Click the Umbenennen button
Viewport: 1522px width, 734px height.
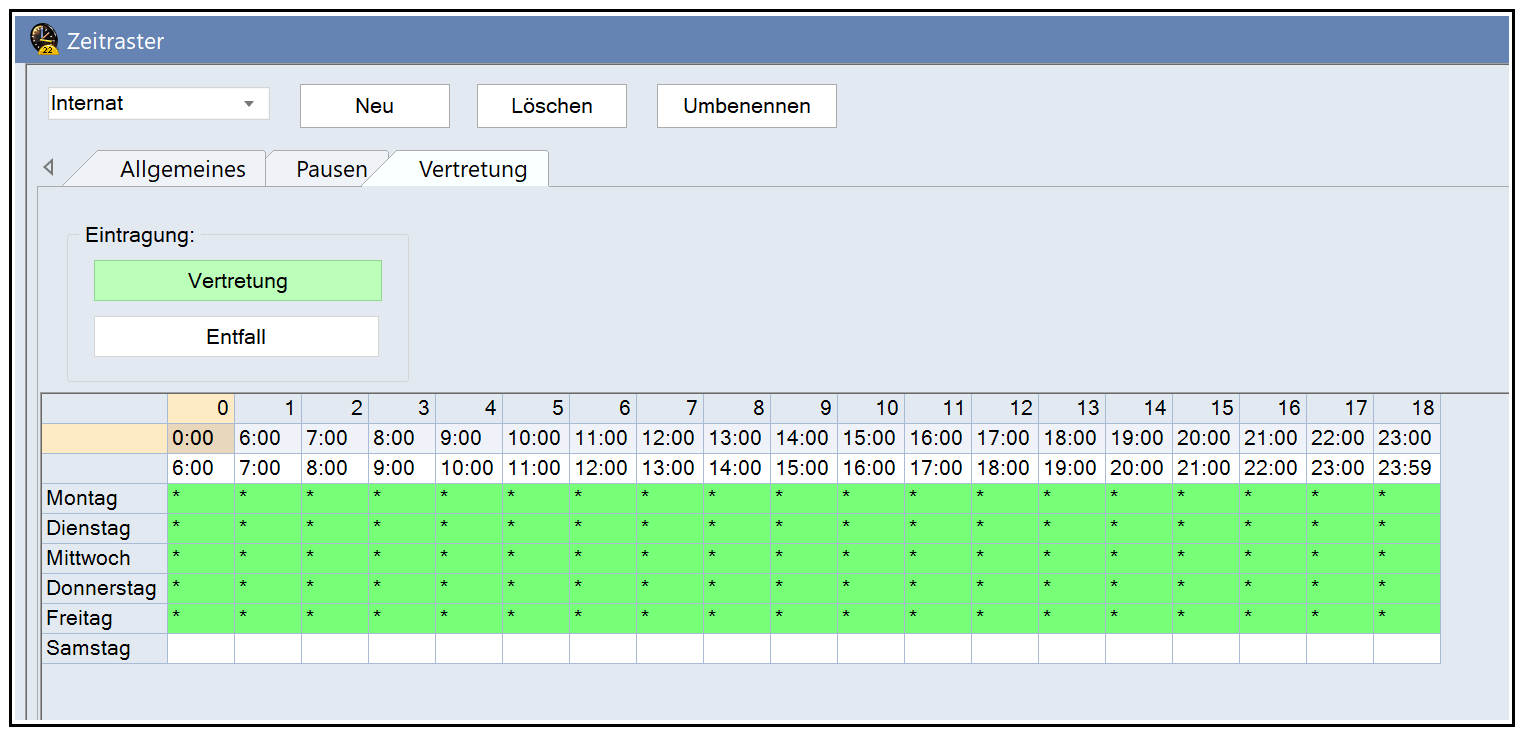click(746, 106)
